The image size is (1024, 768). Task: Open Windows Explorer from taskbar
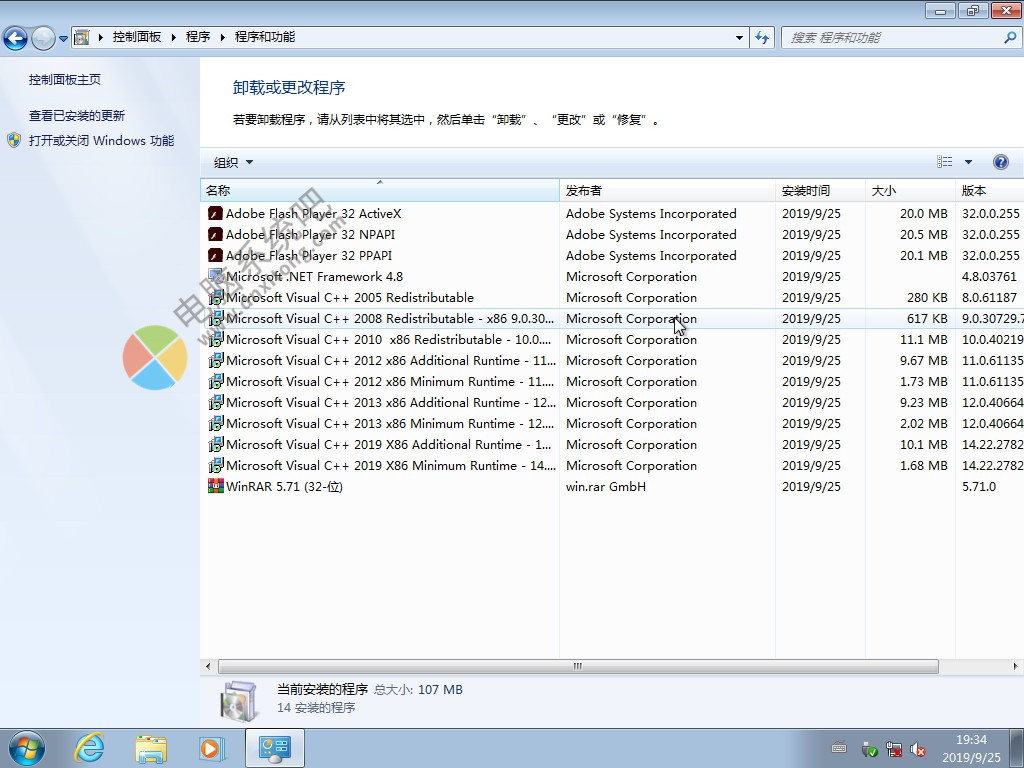[151, 748]
